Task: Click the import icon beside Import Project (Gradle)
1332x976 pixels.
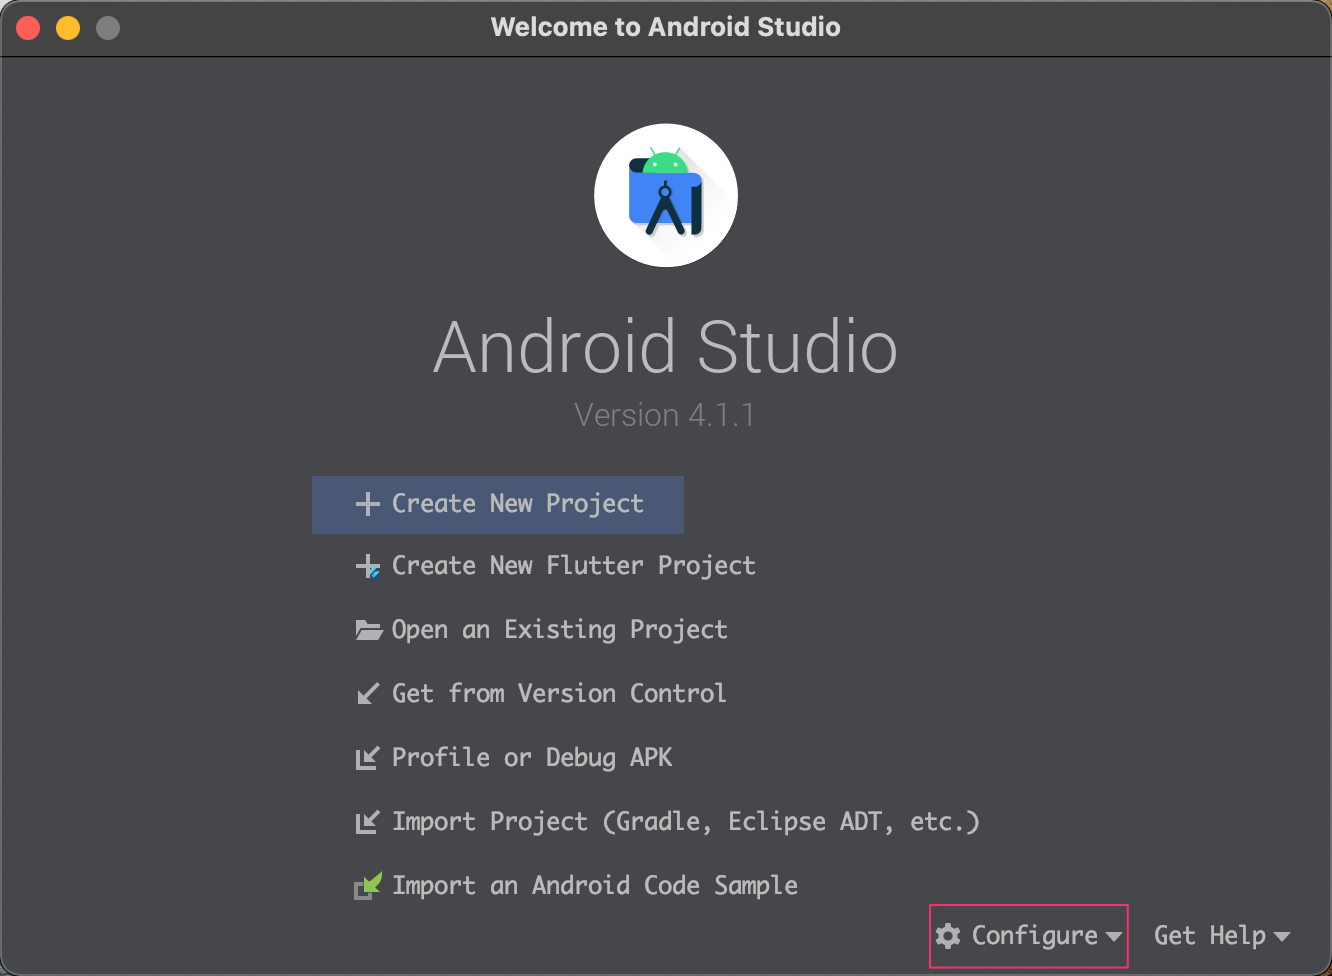Action: pyautogui.click(x=367, y=822)
